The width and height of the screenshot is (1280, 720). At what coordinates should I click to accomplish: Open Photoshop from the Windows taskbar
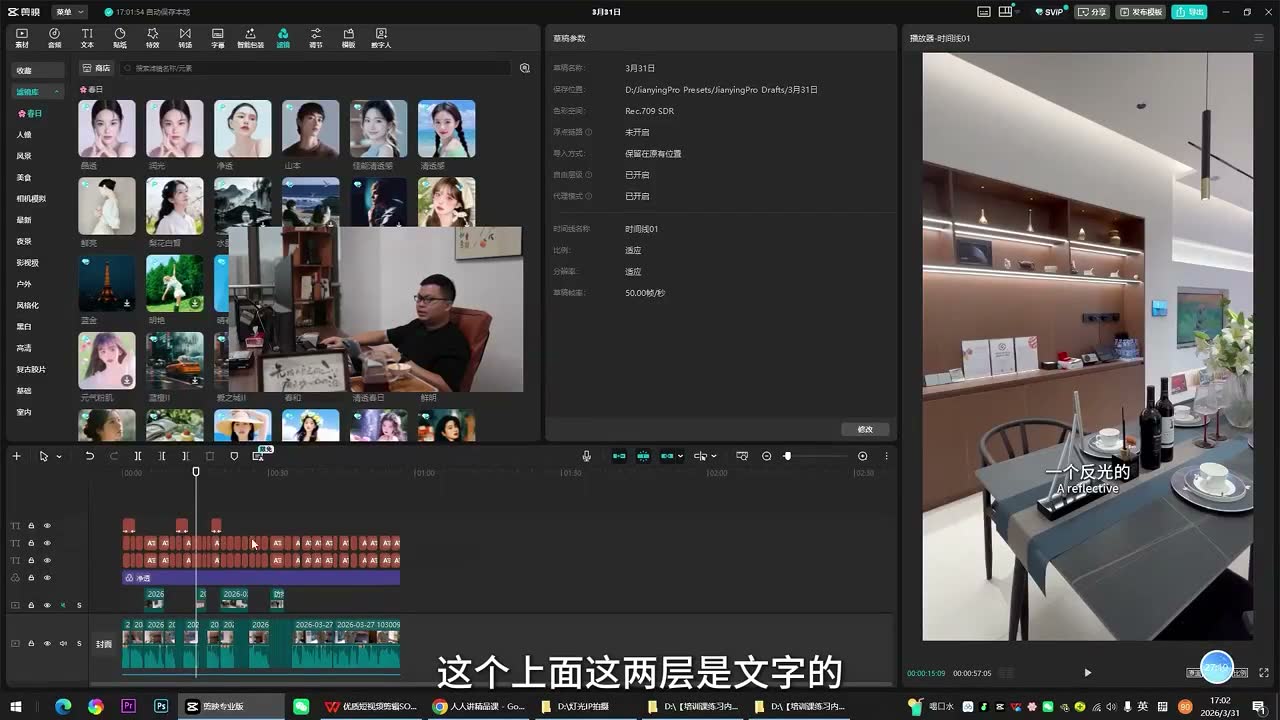161,706
